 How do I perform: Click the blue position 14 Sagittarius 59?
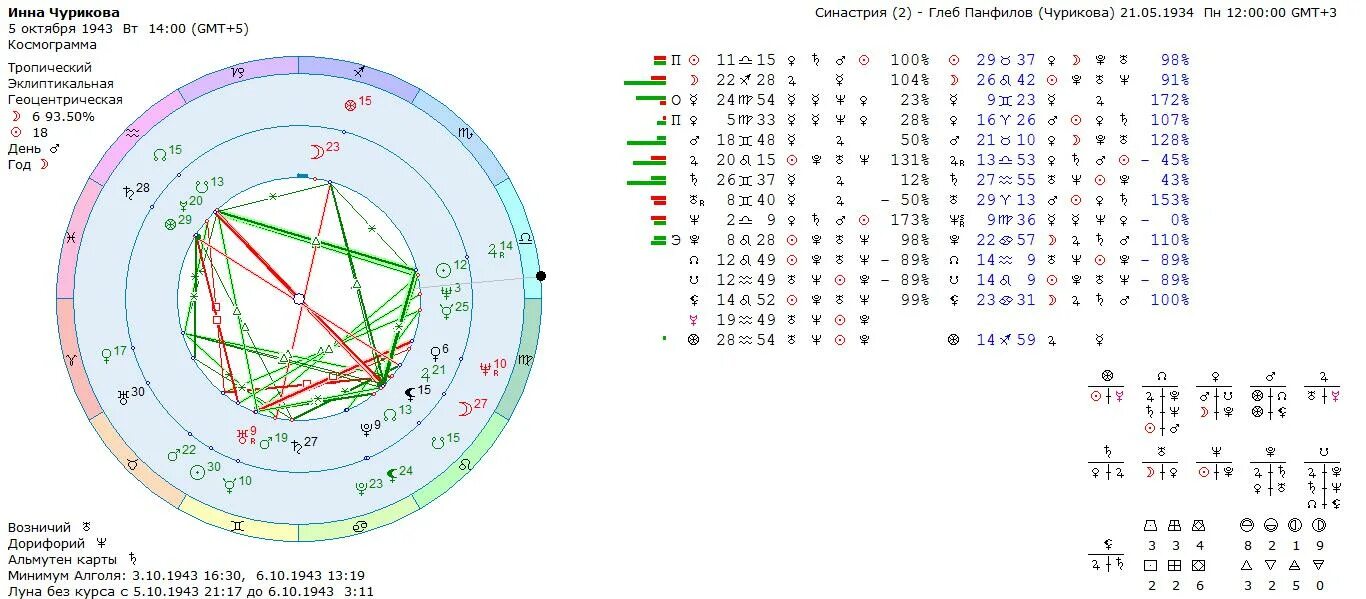pos(1006,340)
